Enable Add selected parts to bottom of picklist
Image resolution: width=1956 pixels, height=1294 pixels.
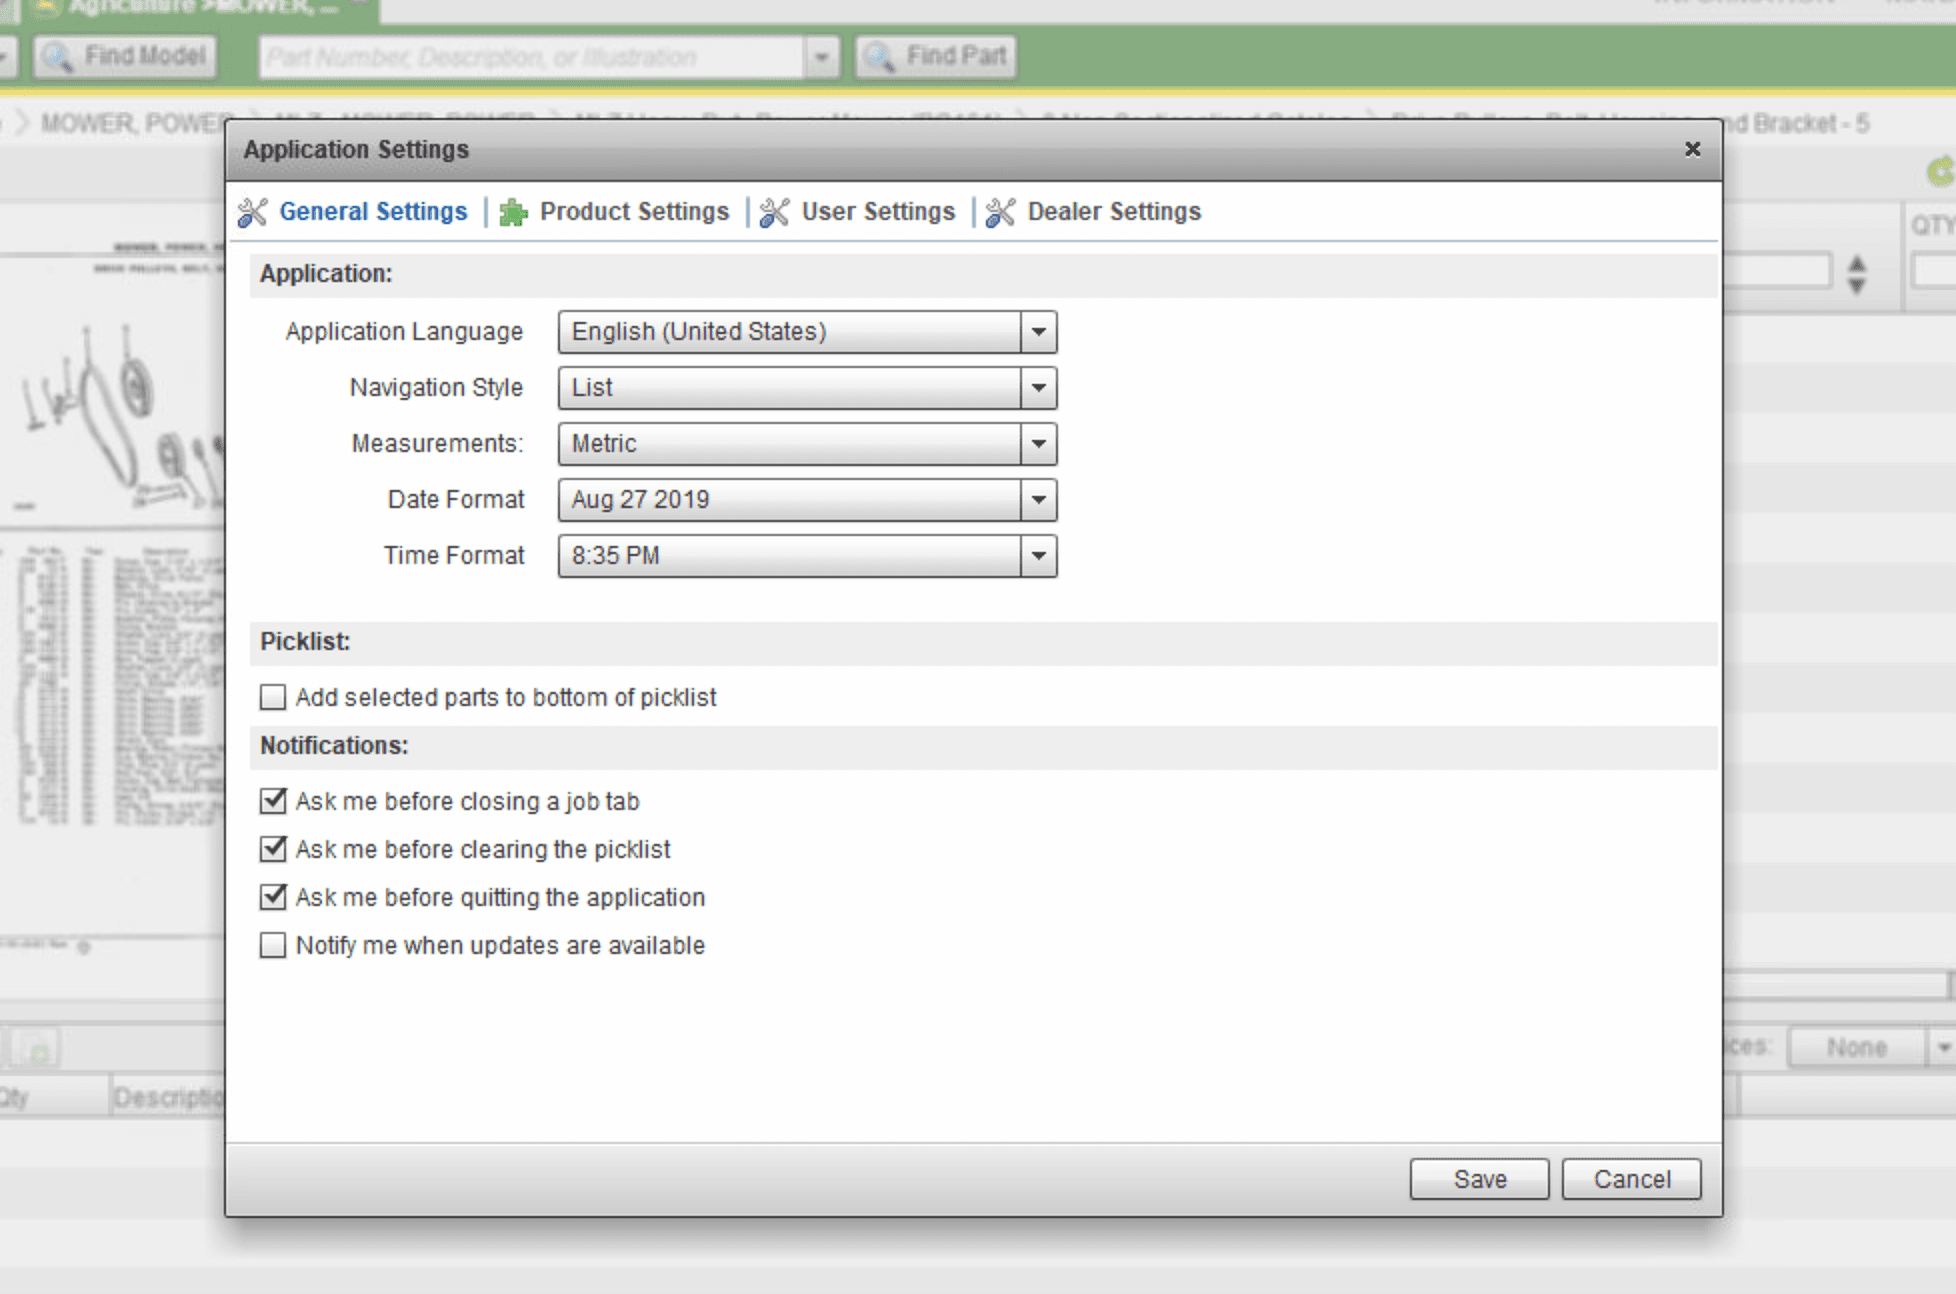pos(273,697)
